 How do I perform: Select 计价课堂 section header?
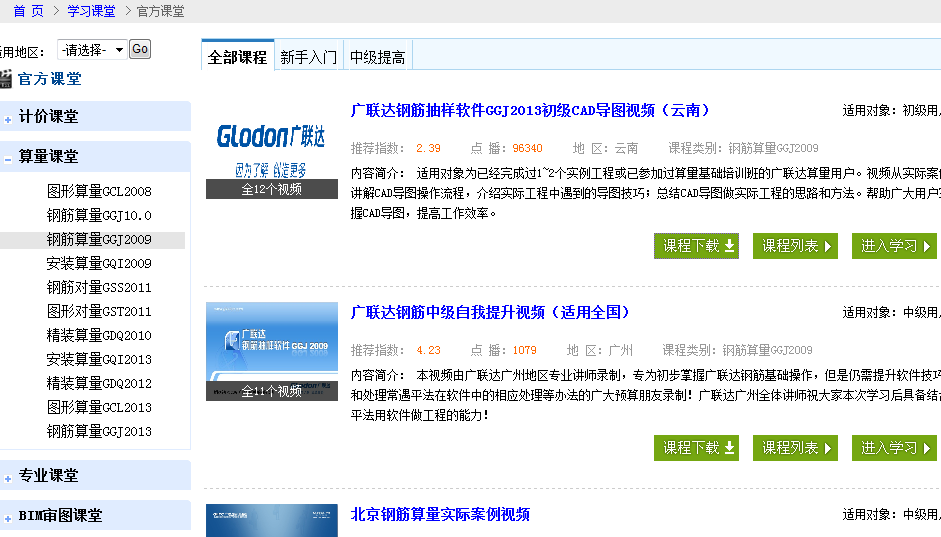95,116
